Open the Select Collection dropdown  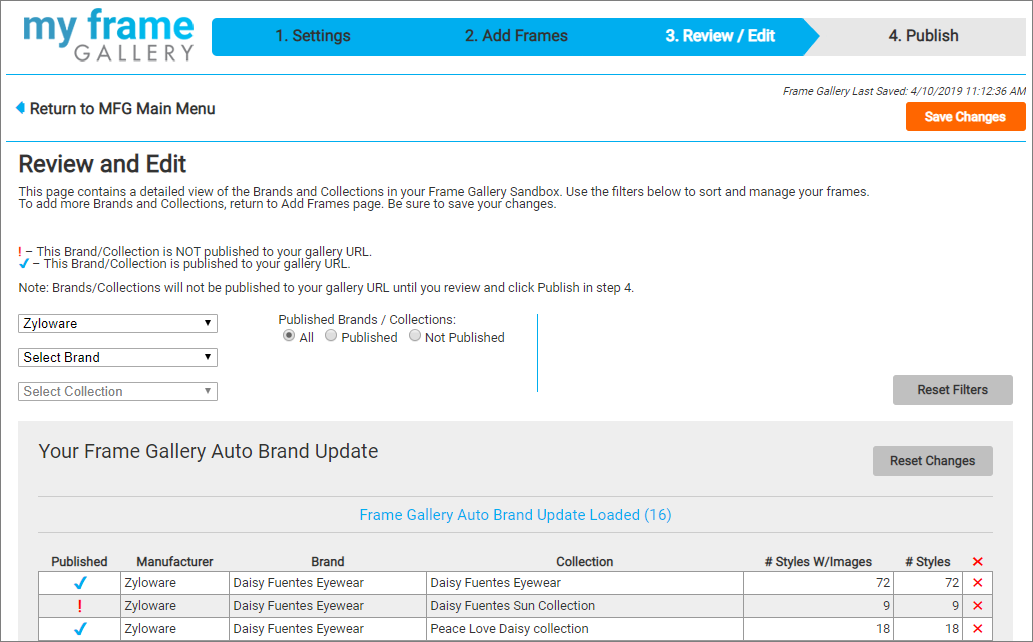118,392
